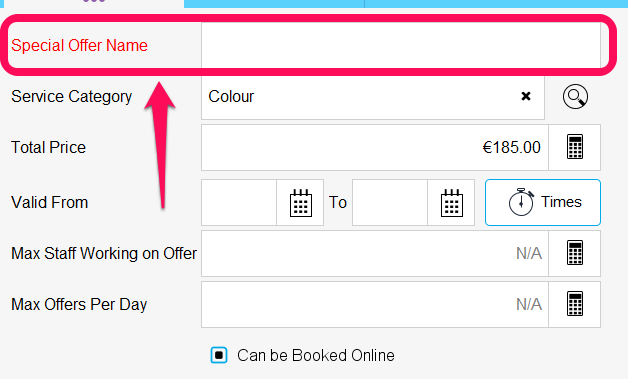Click the stopwatch icon in Times button
Image resolution: width=628 pixels, height=379 pixels.
tap(521, 202)
